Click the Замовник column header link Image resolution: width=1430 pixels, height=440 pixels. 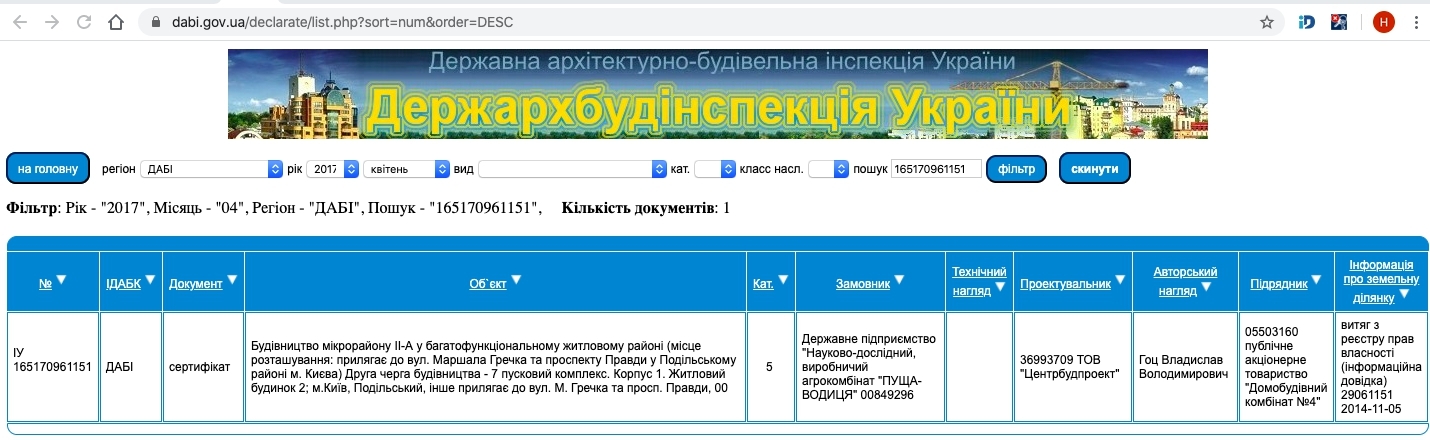point(862,283)
